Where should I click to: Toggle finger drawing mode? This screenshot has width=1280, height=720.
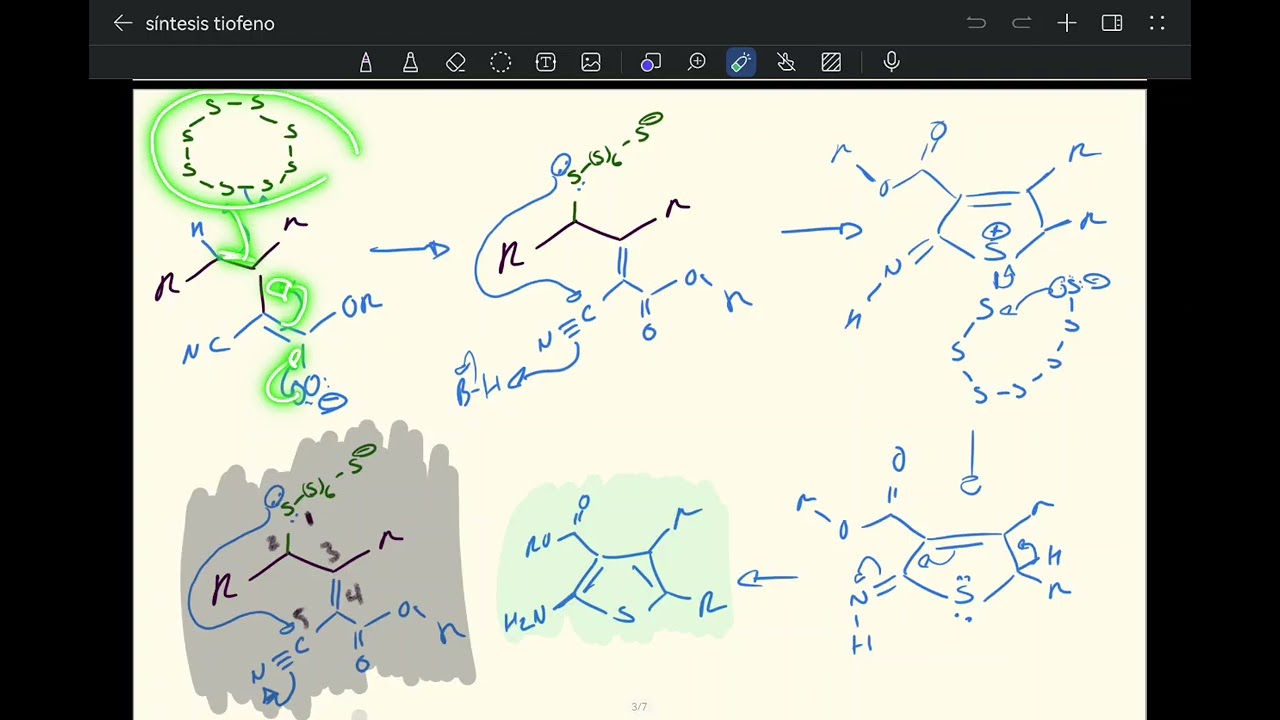786,62
